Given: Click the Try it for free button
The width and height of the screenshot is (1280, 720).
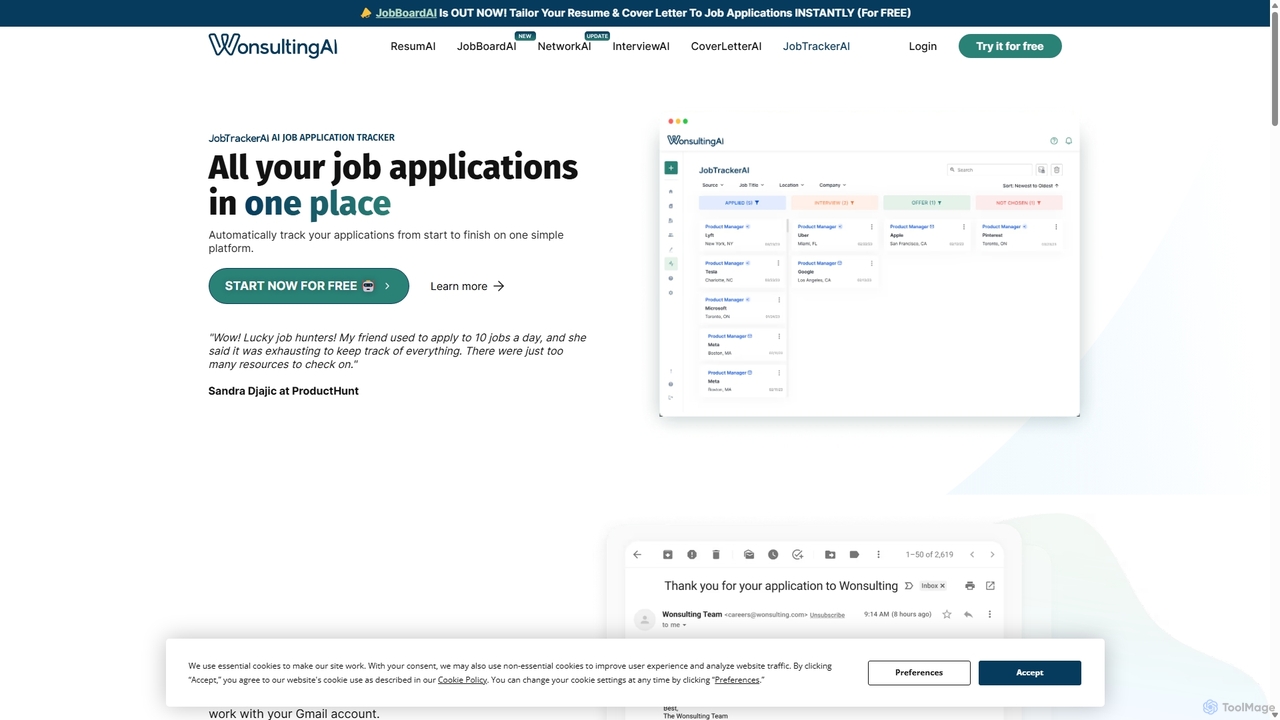Looking at the screenshot, I should point(1010,46).
